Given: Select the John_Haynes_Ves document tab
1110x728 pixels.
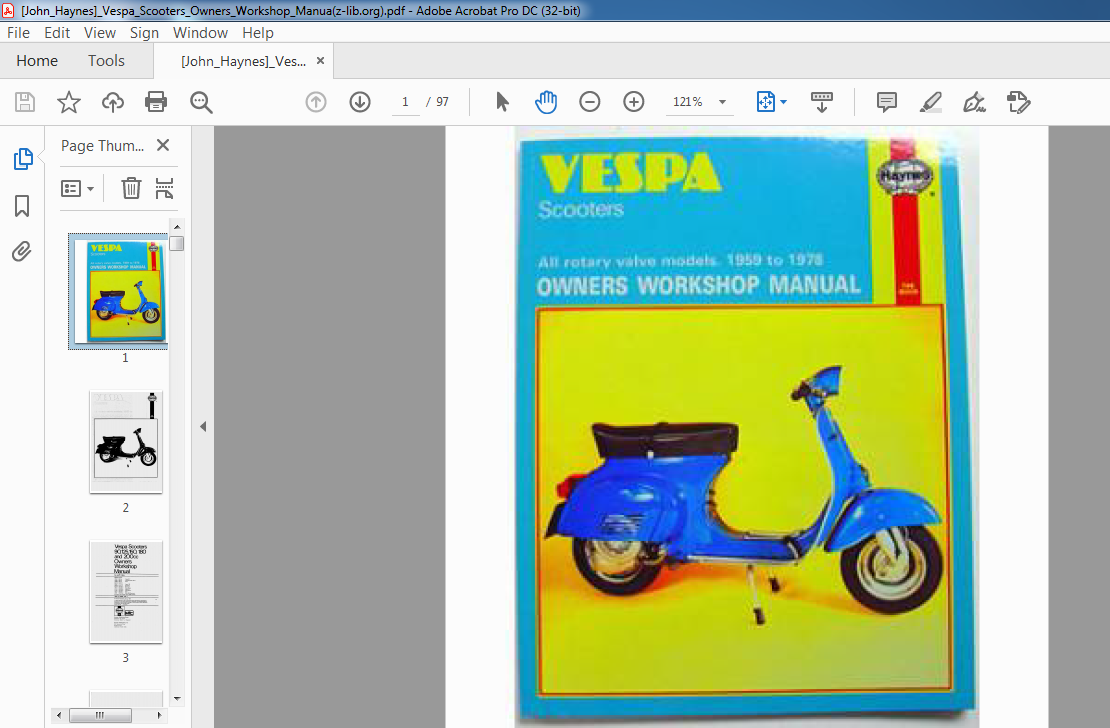Looking at the screenshot, I should click(x=244, y=61).
